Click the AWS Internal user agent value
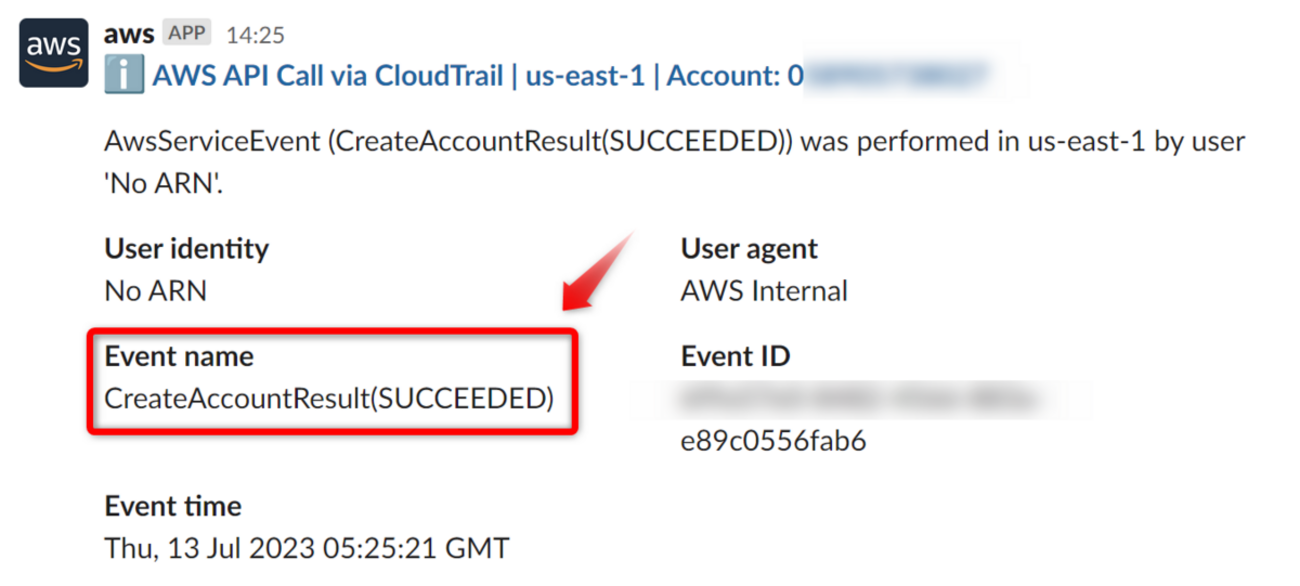 click(764, 291)
